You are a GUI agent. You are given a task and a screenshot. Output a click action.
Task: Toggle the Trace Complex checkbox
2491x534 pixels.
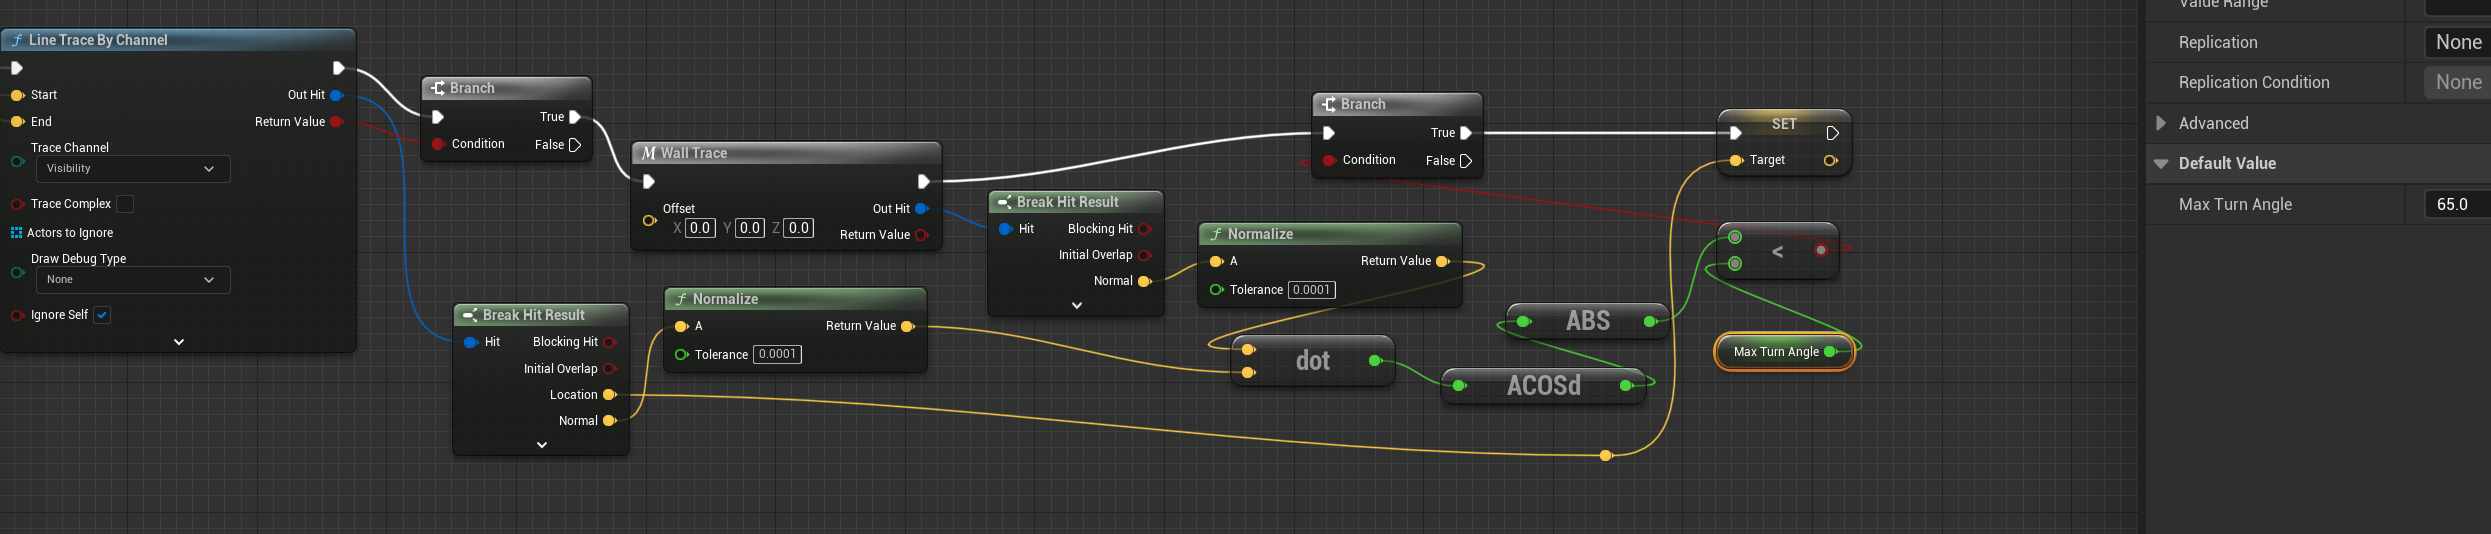click(x=125, y=204)
